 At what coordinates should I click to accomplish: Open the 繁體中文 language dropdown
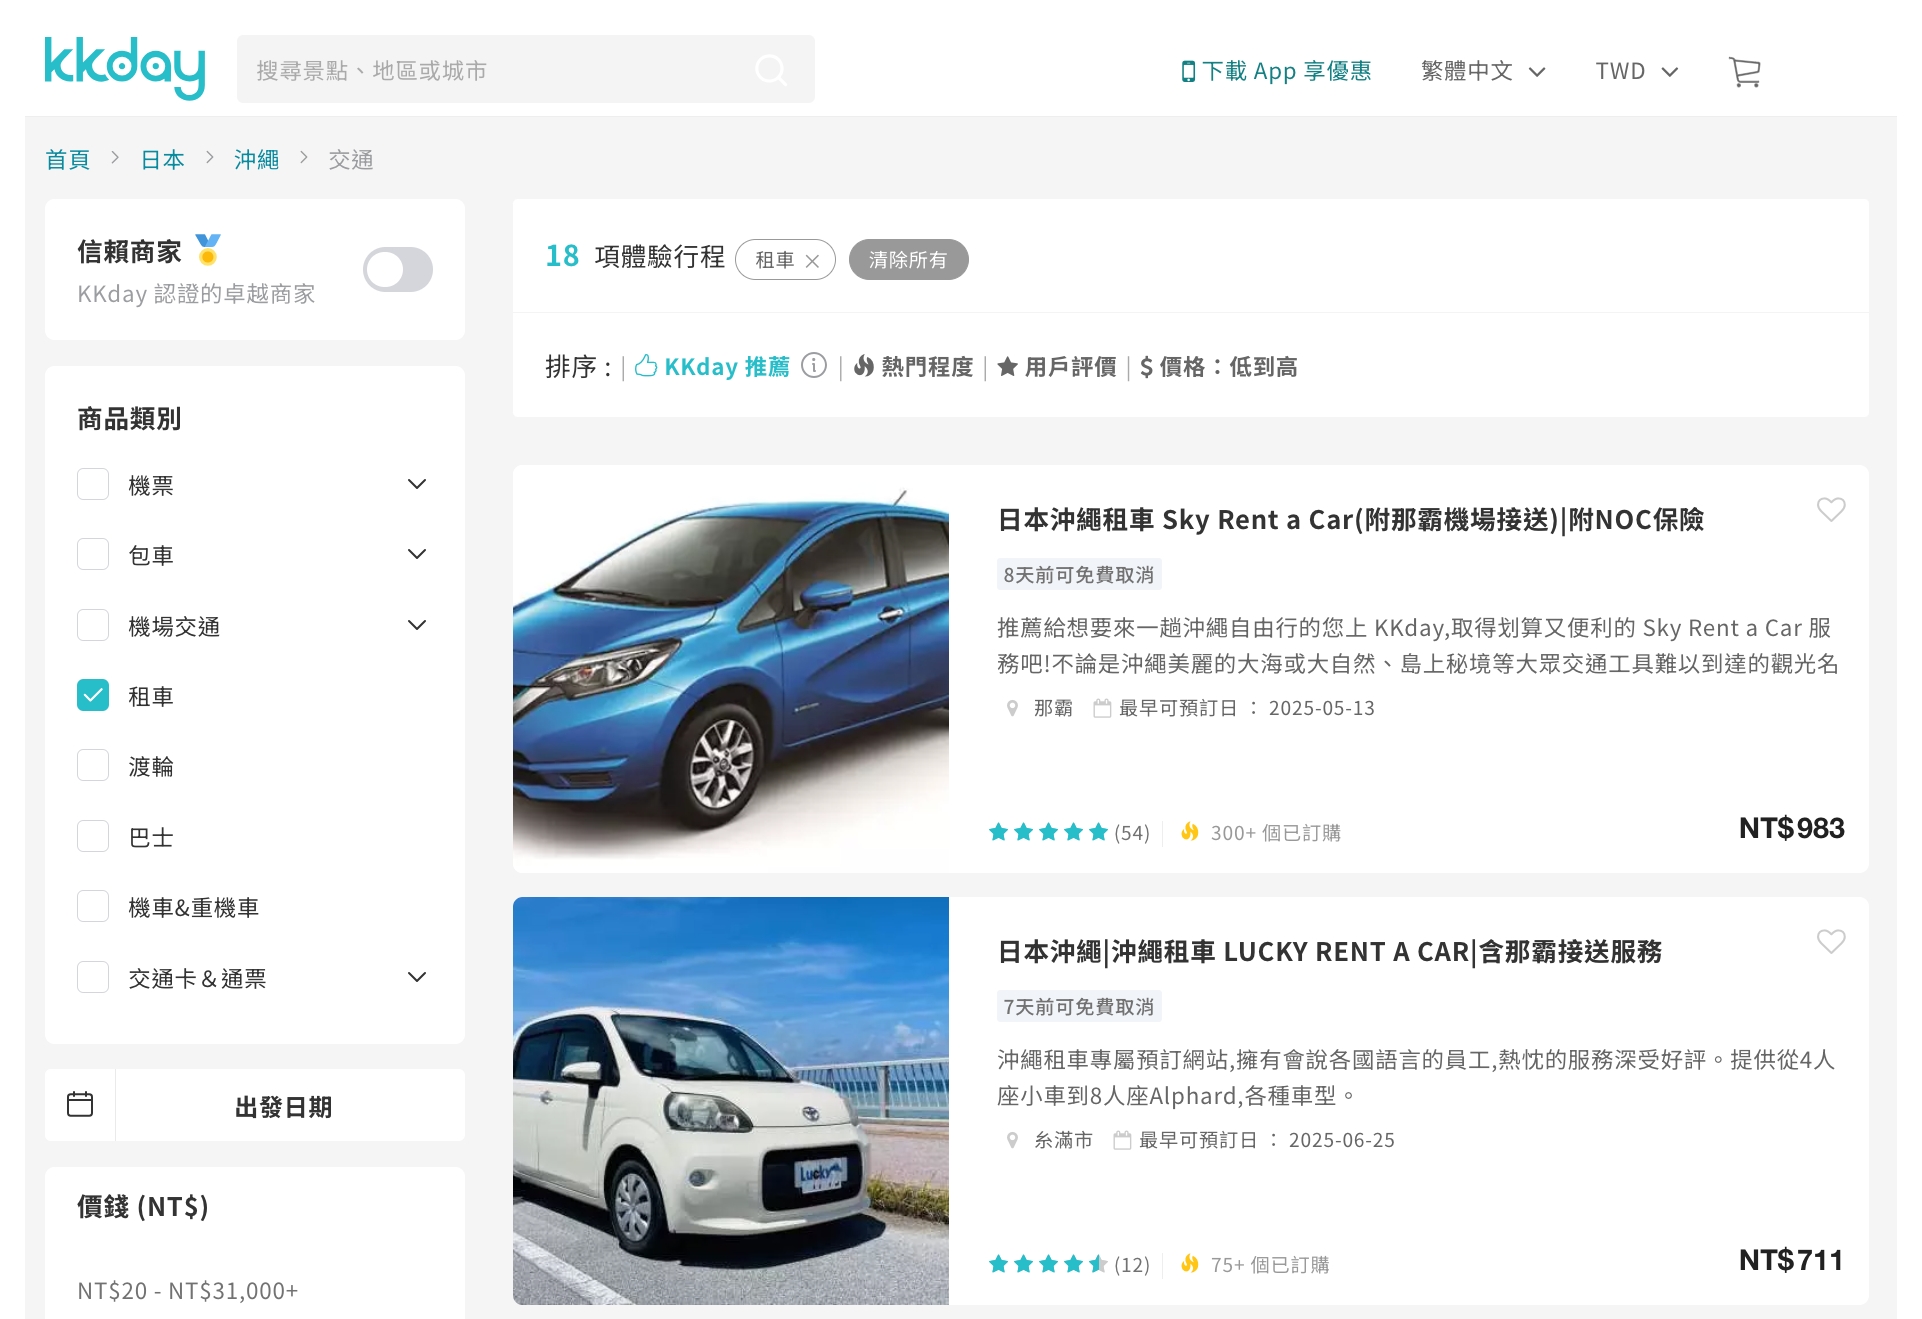click(x=1483, y=71)
